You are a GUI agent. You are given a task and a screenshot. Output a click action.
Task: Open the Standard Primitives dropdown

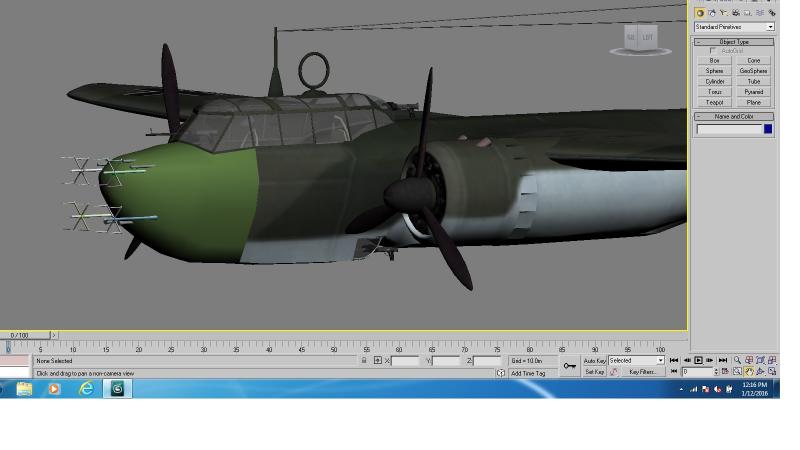(734, 27)
